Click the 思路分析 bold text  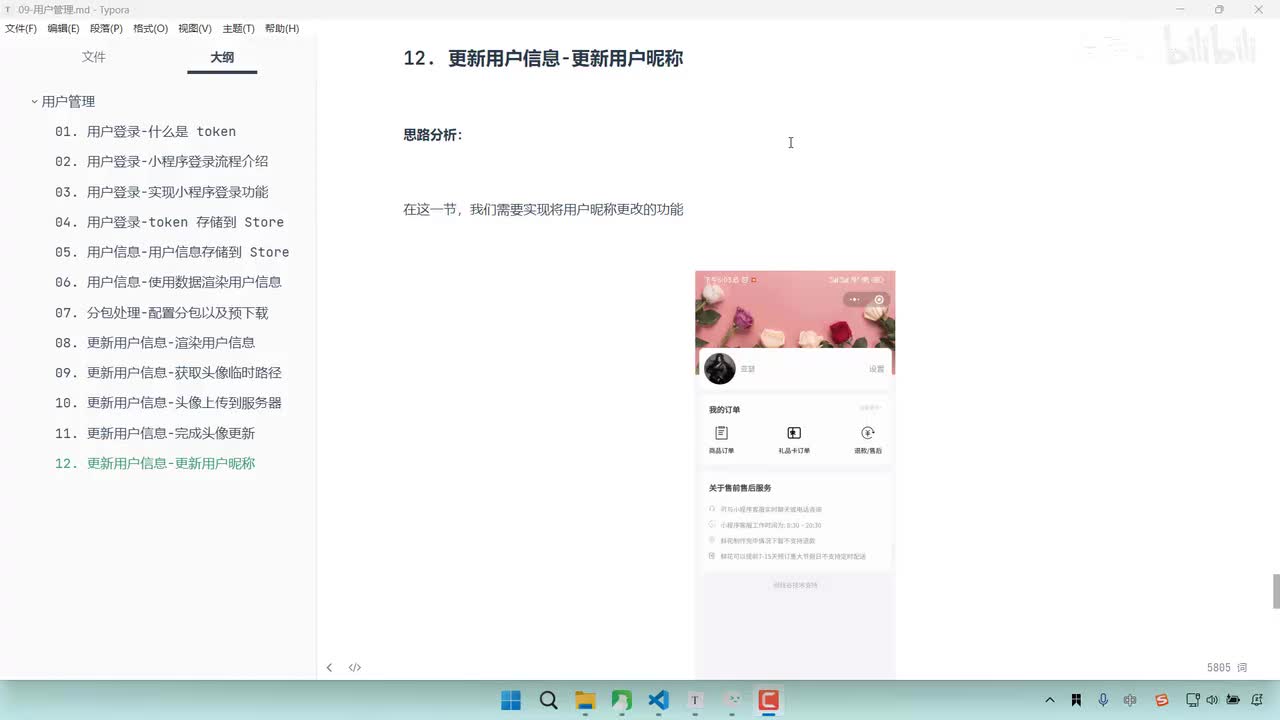click(x=433, y=135)
